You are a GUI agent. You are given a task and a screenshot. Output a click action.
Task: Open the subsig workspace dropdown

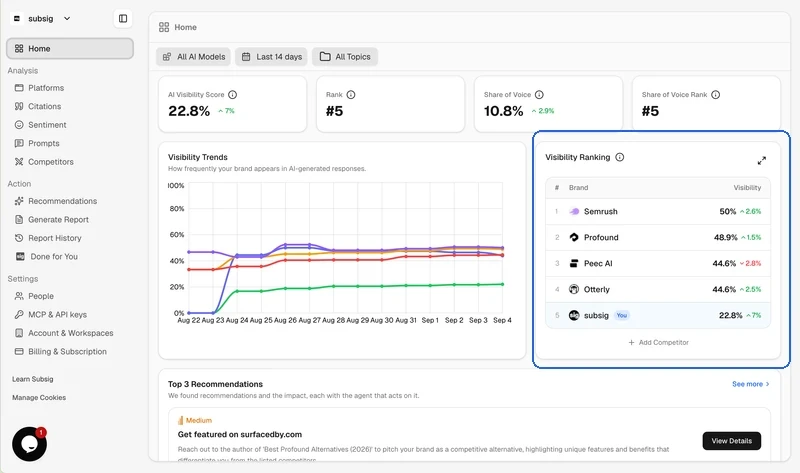[x=42, y=18]
